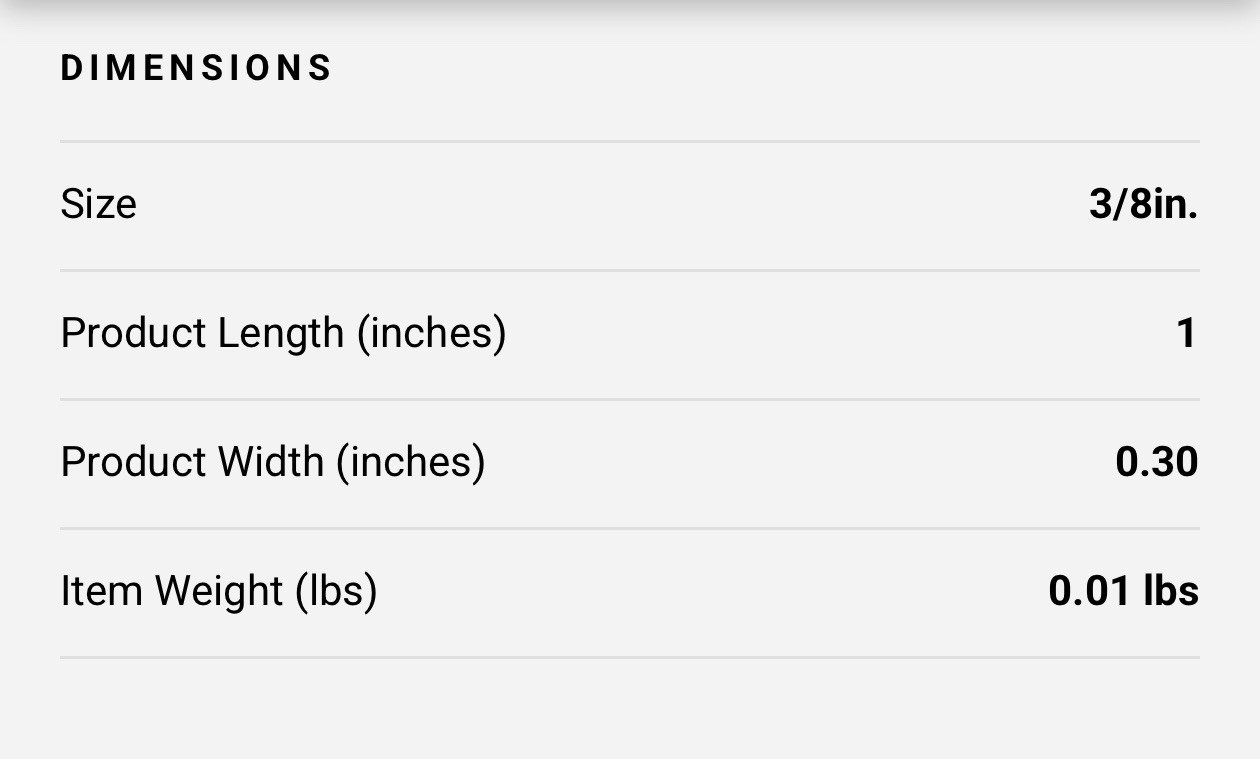The image size is (1260, 759).
Task: Select the Size row label
Action: pos(98,204)
